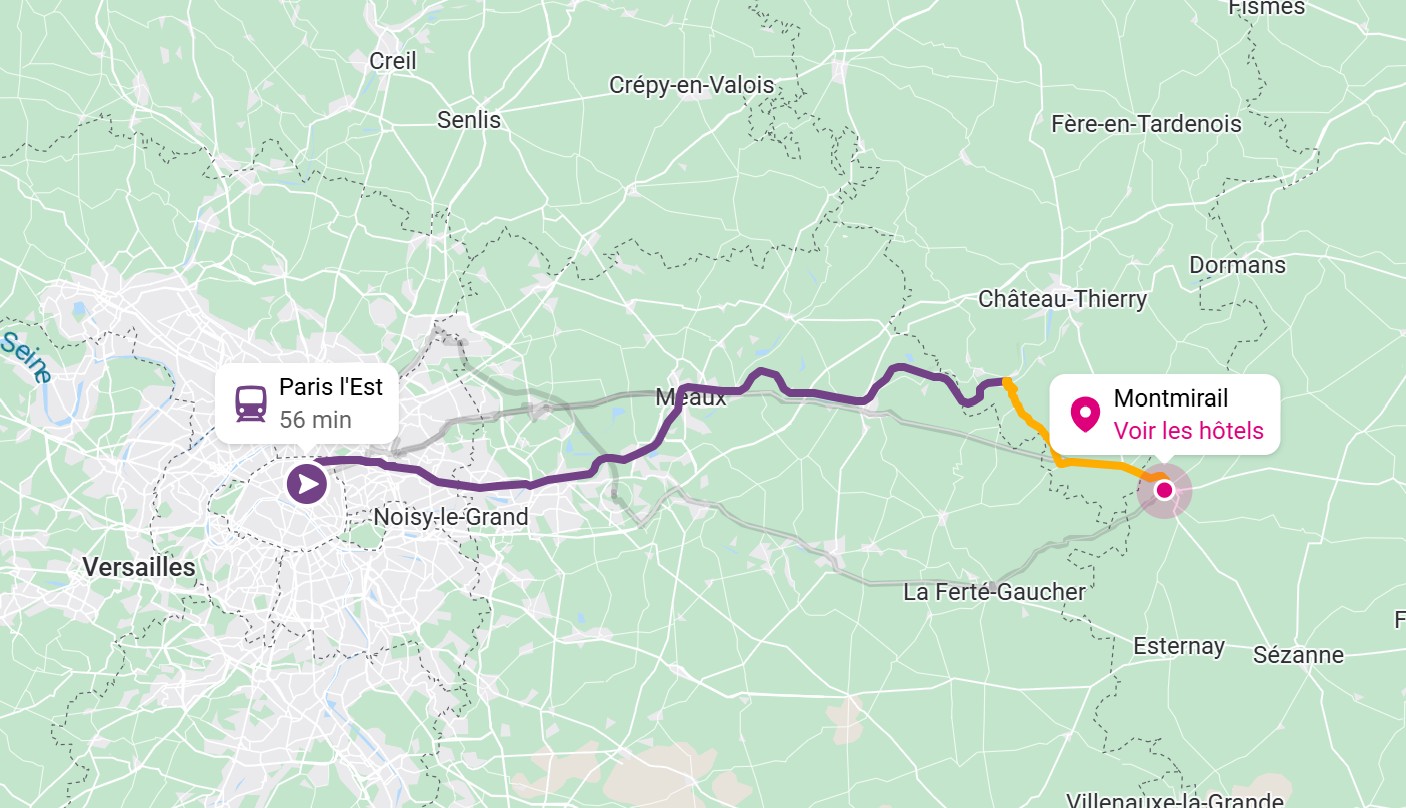
Task: Click the Crépy-en-Valois town label
Action: click(x=692, y=85)
